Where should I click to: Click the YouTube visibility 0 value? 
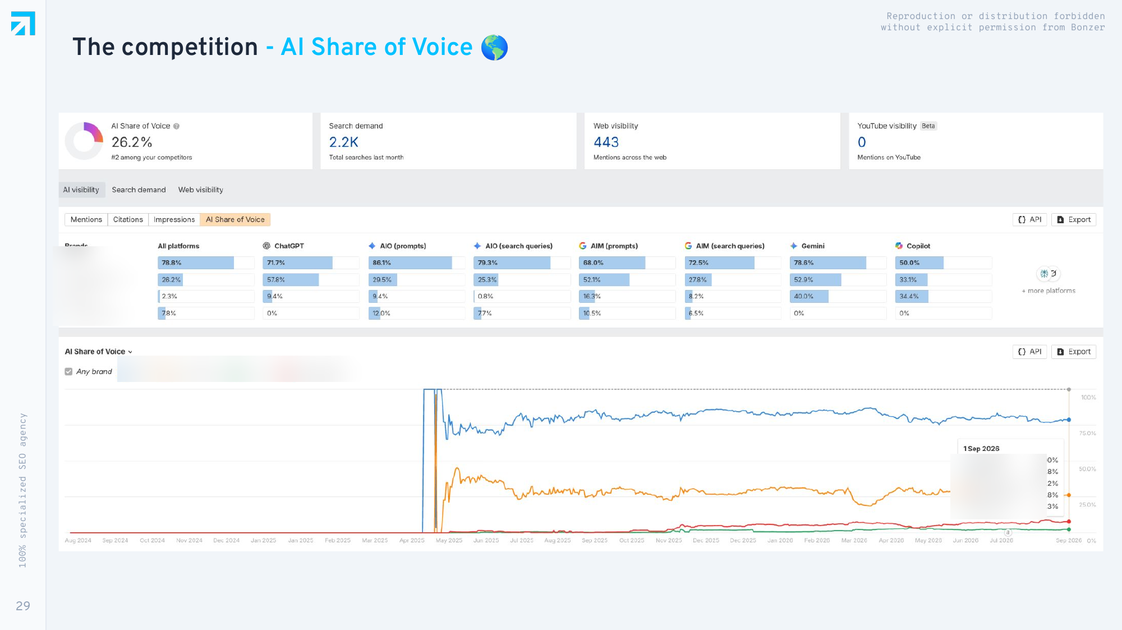pos(862,142)
